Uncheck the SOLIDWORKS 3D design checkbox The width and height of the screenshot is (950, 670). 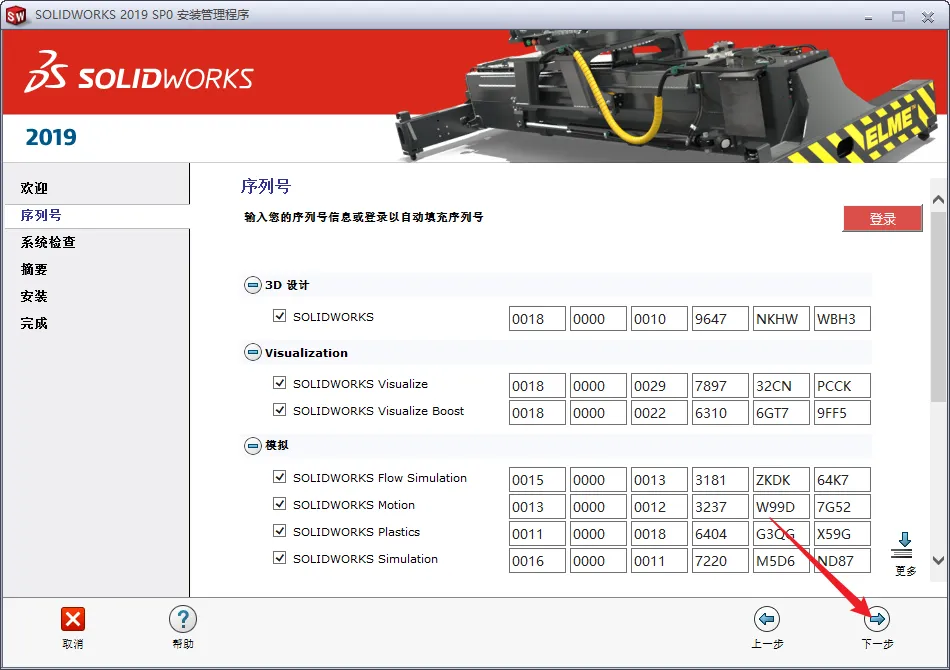279,316
